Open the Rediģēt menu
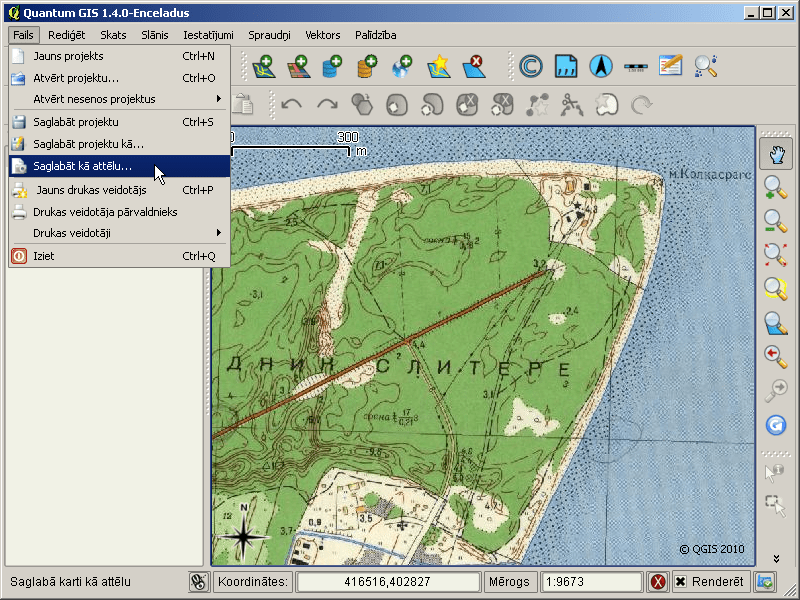 pos(66,35)
